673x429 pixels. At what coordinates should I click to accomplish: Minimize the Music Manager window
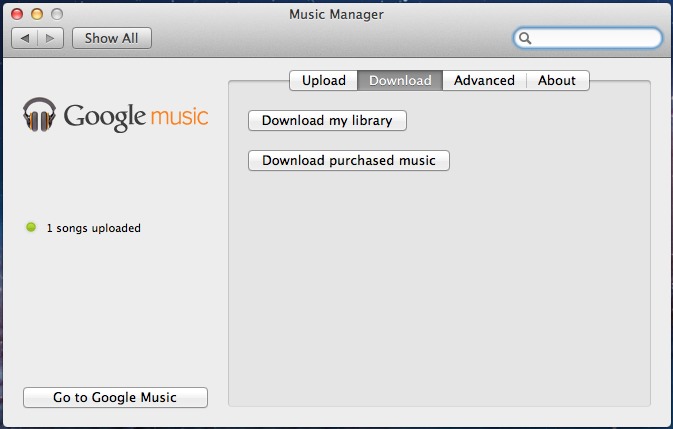[x=37, y=14]
